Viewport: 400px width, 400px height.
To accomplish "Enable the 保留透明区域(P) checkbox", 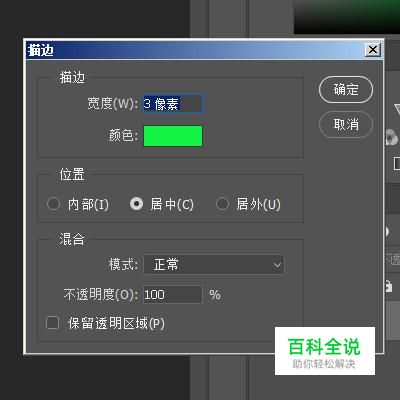I will point(52,323).
